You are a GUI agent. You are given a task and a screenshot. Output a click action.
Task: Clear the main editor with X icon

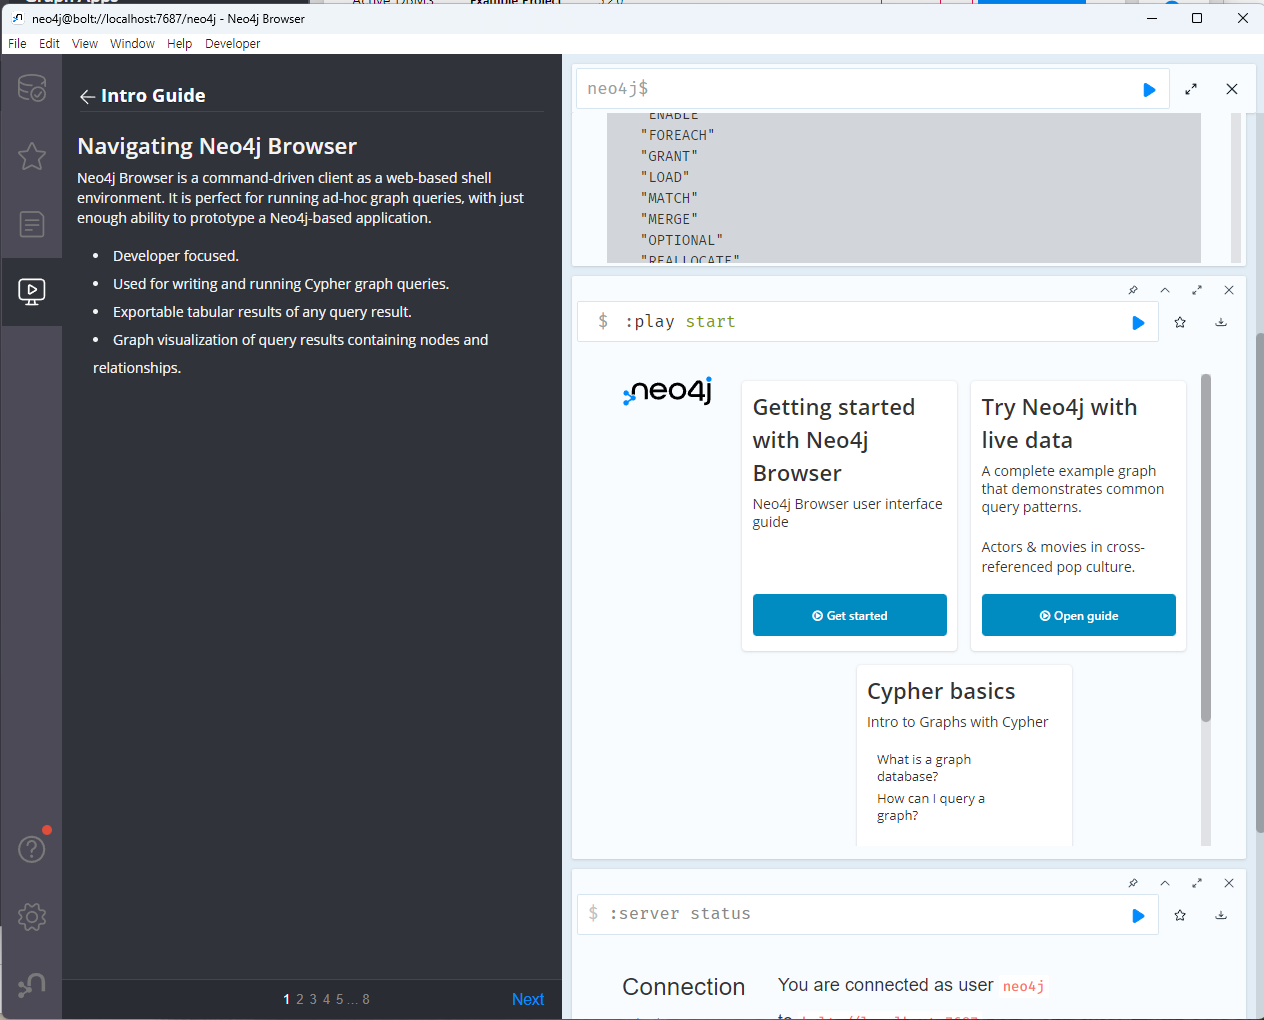tap(1232, 89)
